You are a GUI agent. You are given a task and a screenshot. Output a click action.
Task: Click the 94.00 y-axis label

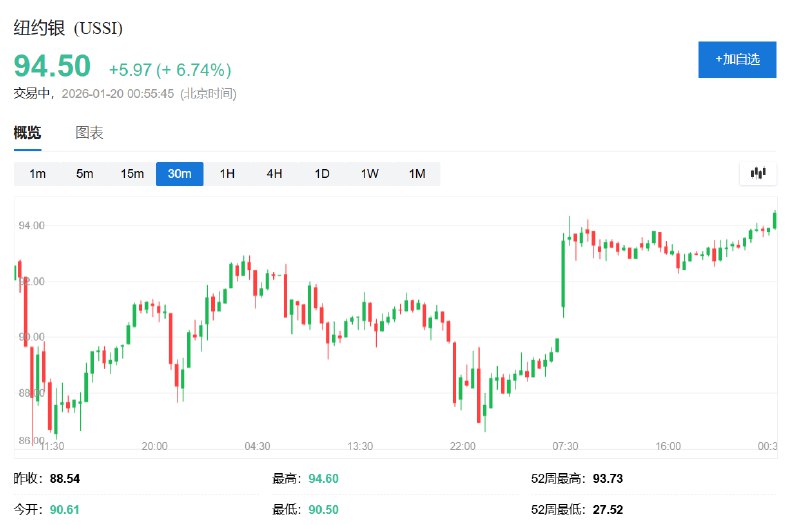point(32,226)
